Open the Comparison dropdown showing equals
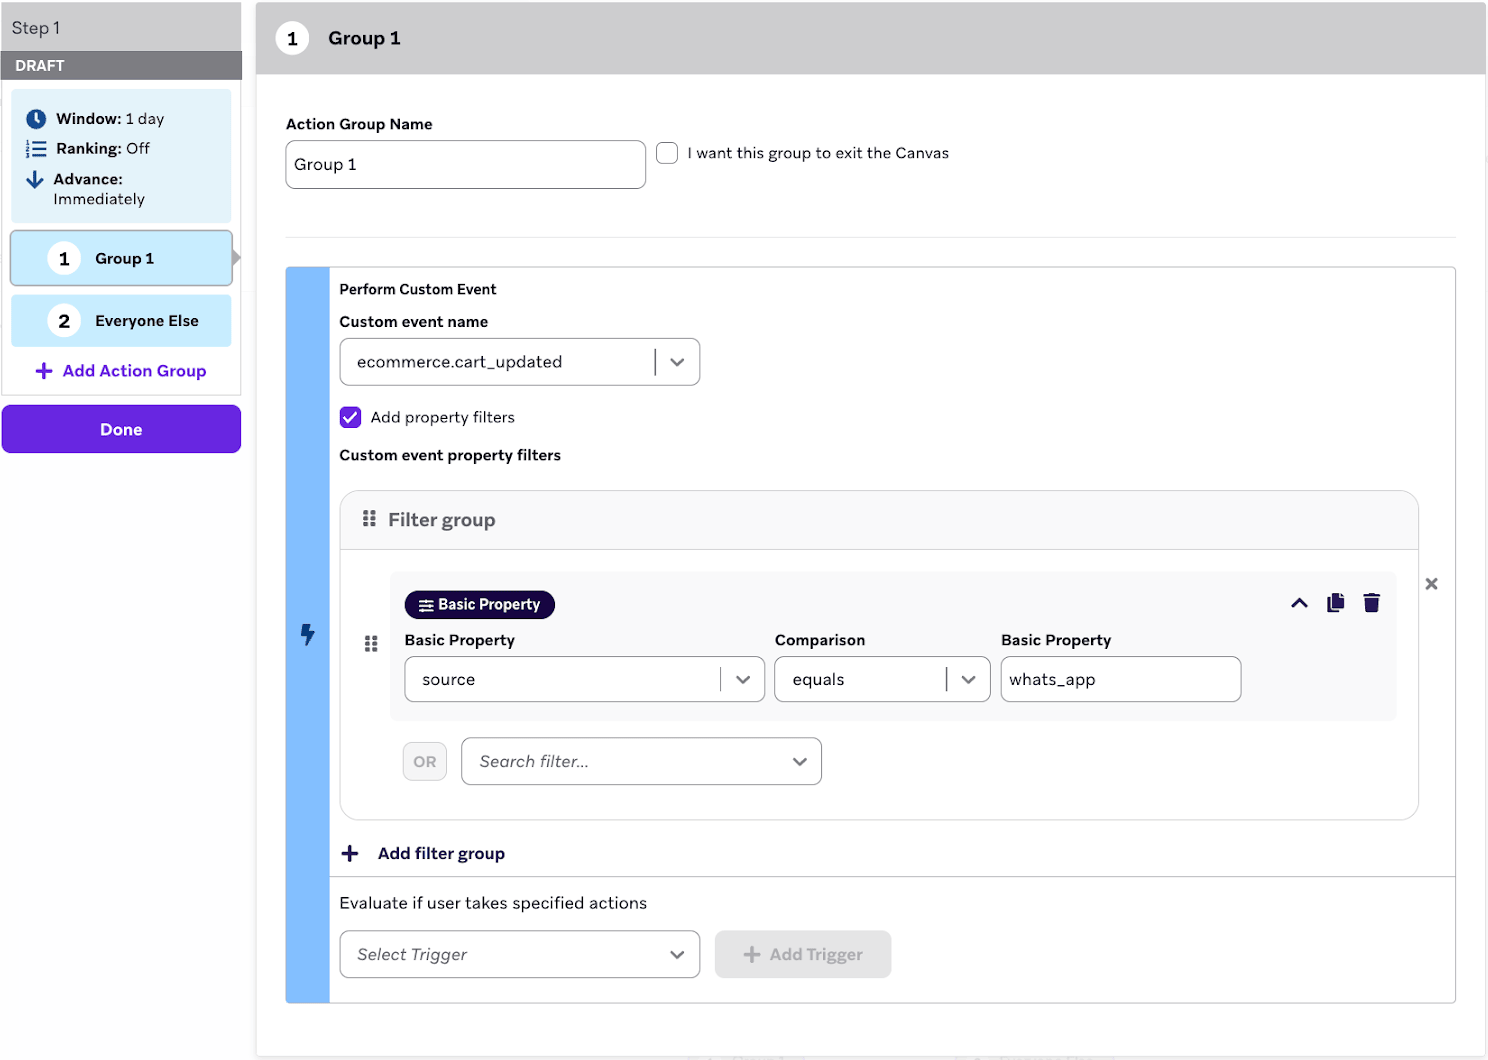This screenshot has height=1060, width=1488. pos(966,679)
